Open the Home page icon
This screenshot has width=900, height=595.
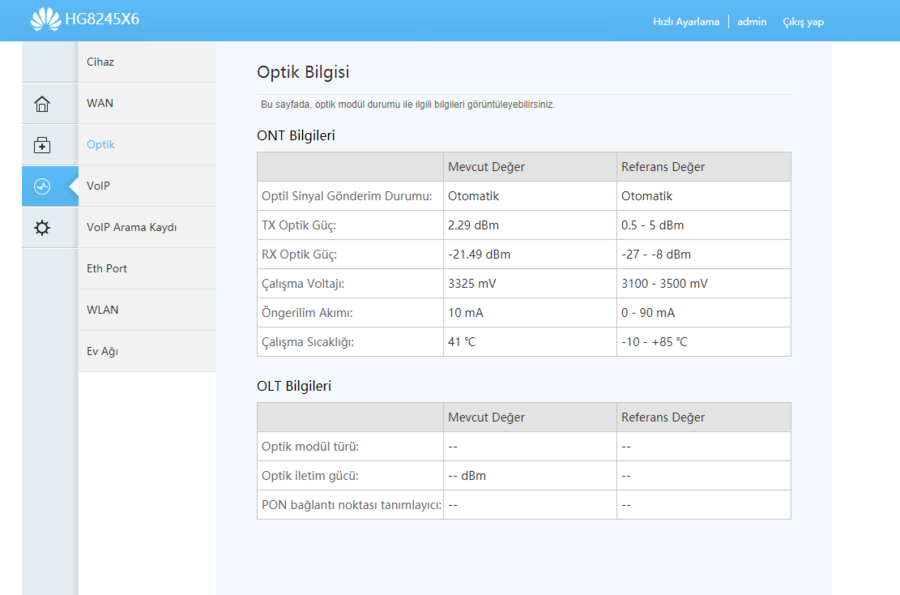click(42, 104)
